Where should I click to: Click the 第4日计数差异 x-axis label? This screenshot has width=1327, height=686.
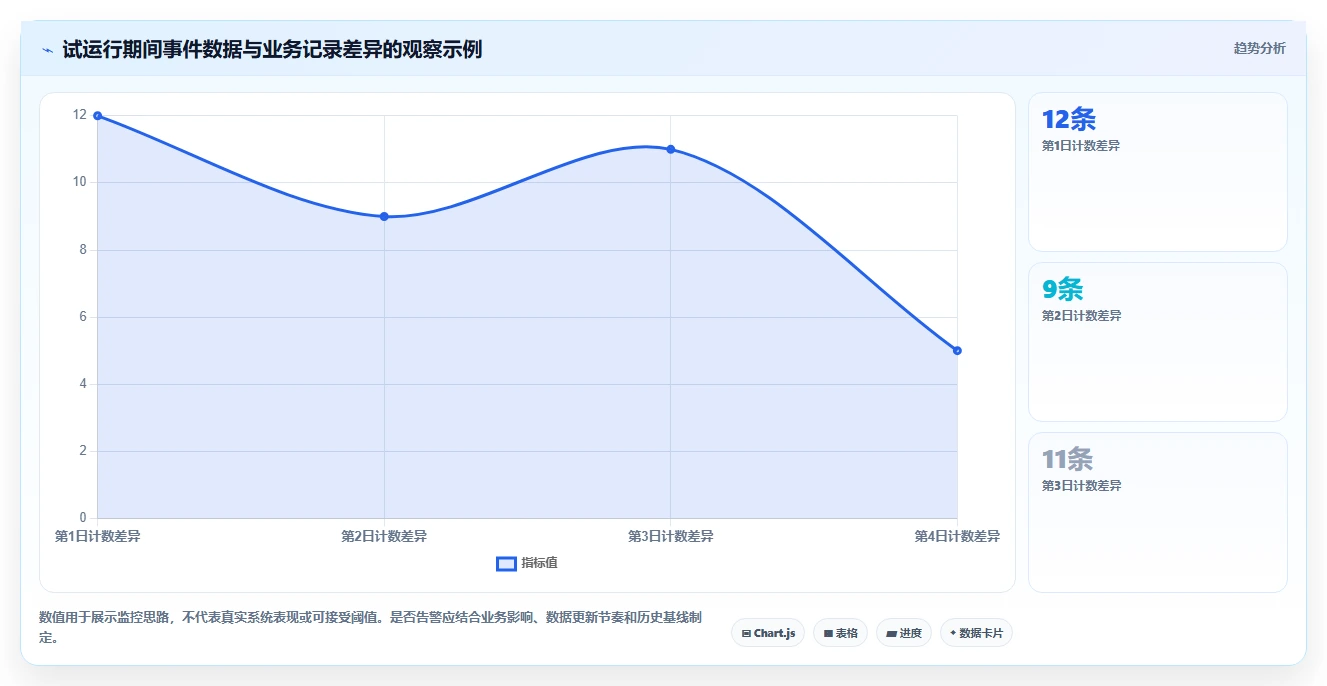(x=957, y=536)
